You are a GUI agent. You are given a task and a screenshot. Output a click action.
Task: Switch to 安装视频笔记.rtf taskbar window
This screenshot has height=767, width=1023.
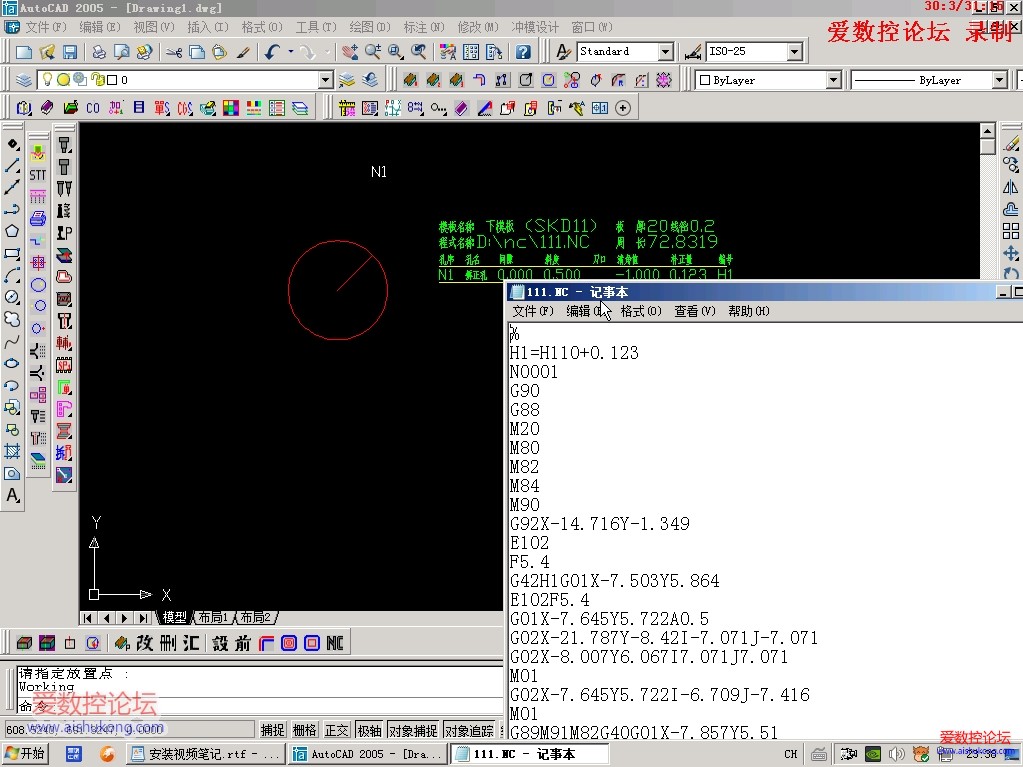click(206, 754)
